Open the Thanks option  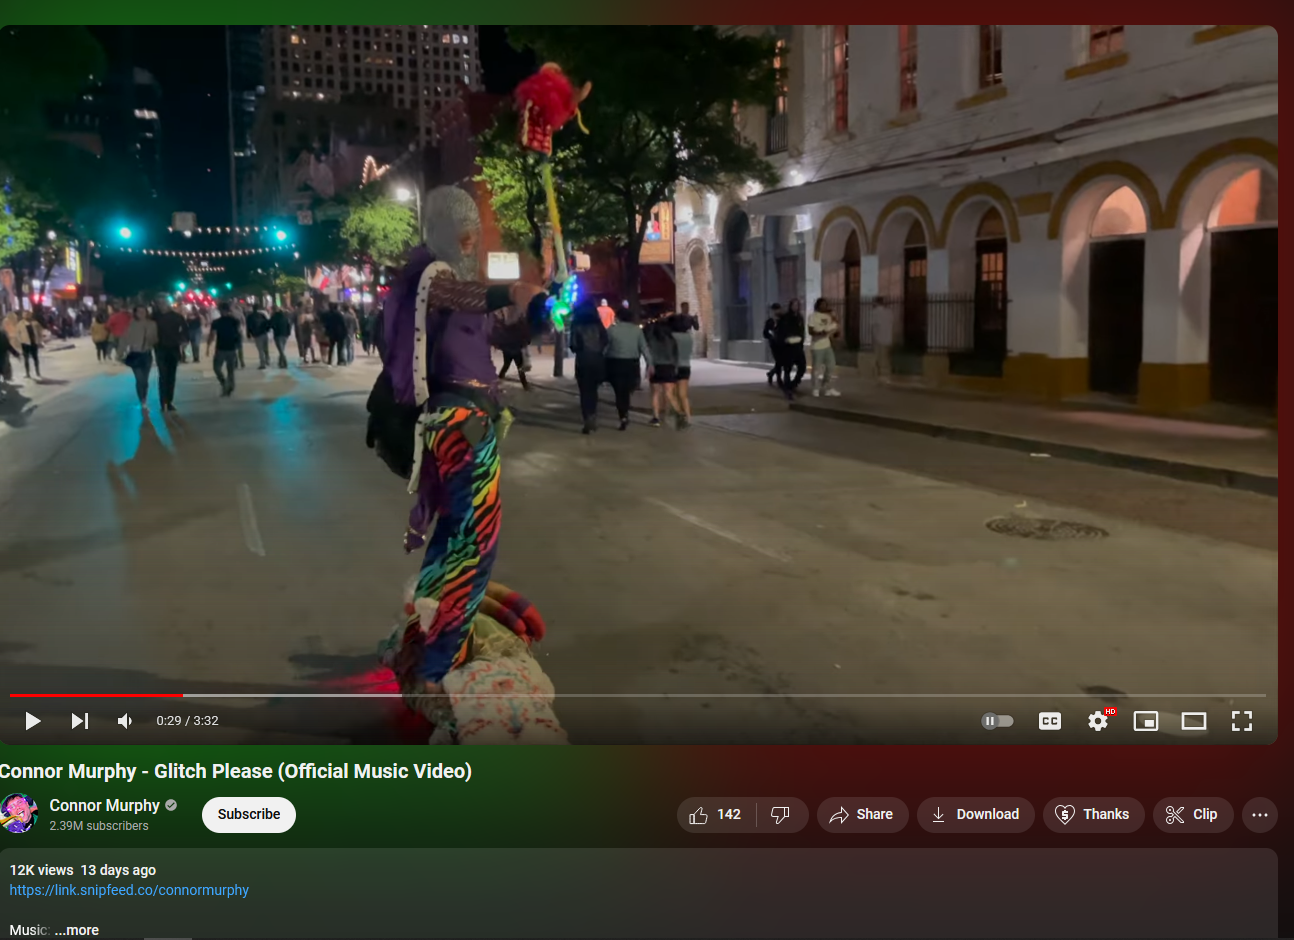pyautogui.click(x=1093, y=814)
